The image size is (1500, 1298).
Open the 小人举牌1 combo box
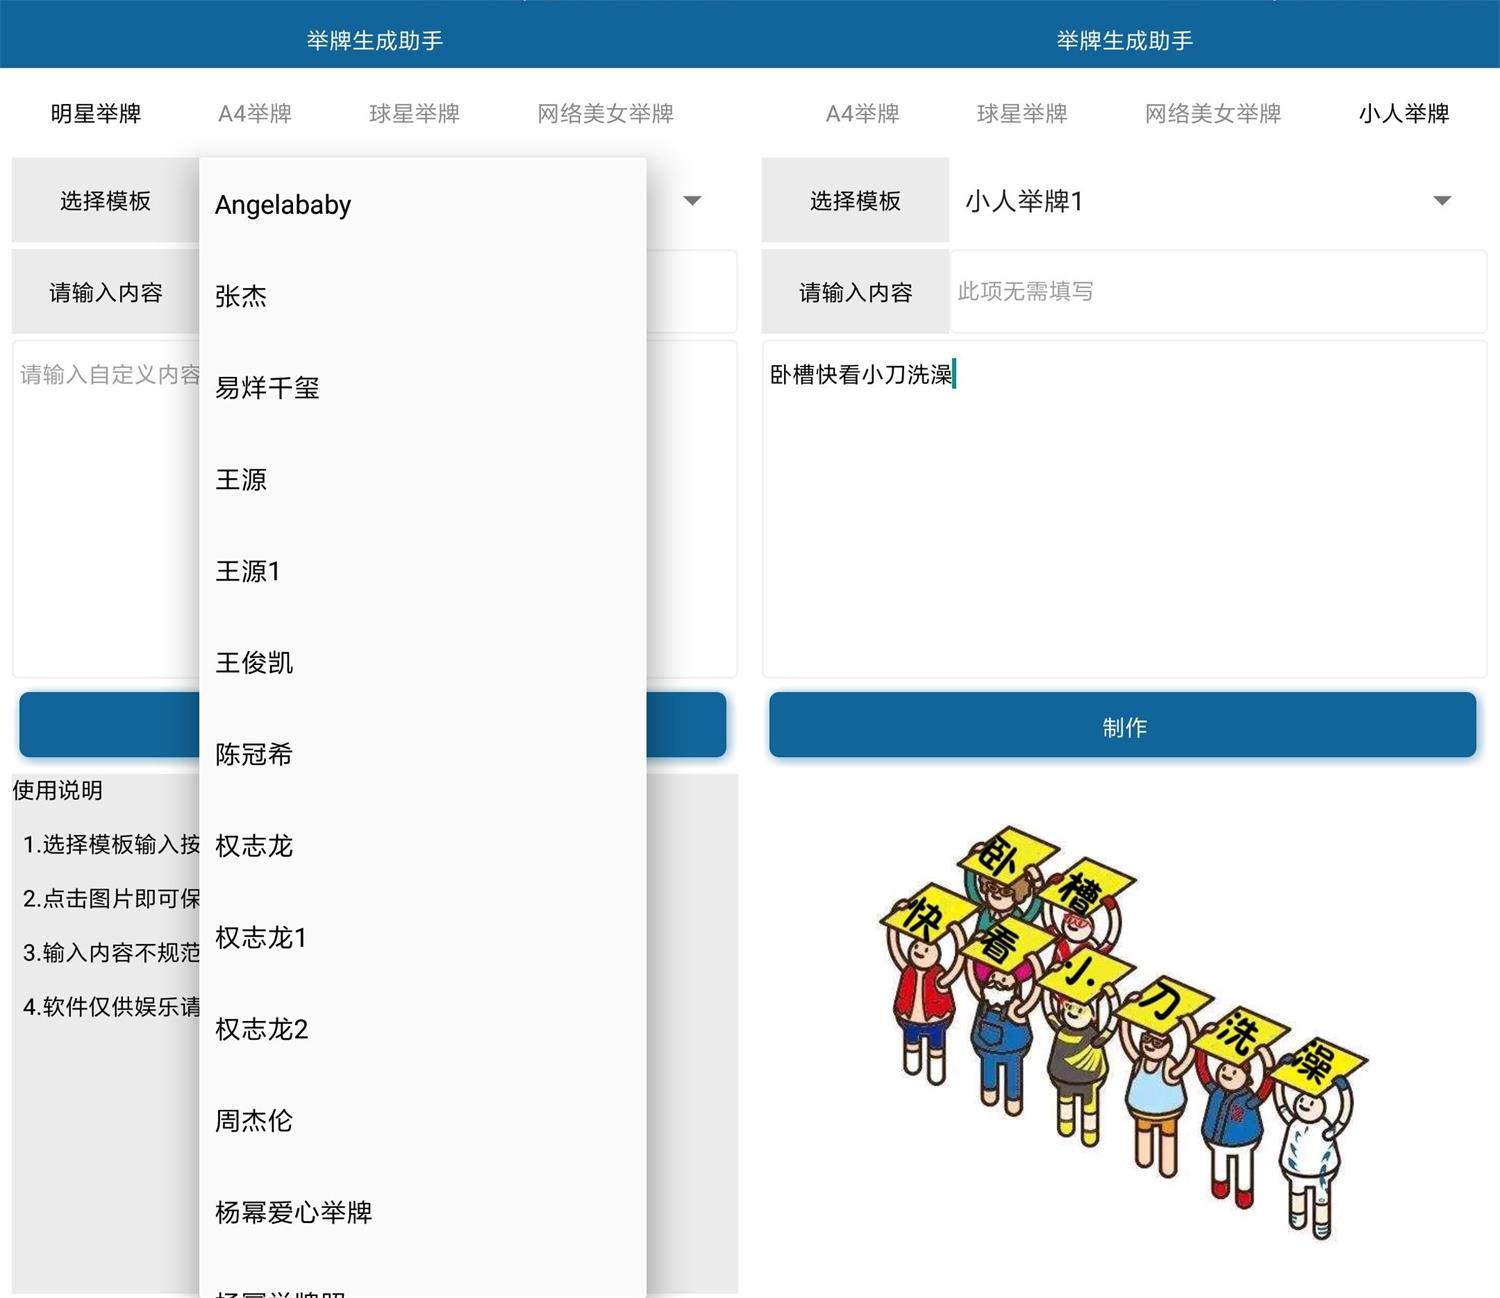pyautogui.click(x=1150, y=201)
